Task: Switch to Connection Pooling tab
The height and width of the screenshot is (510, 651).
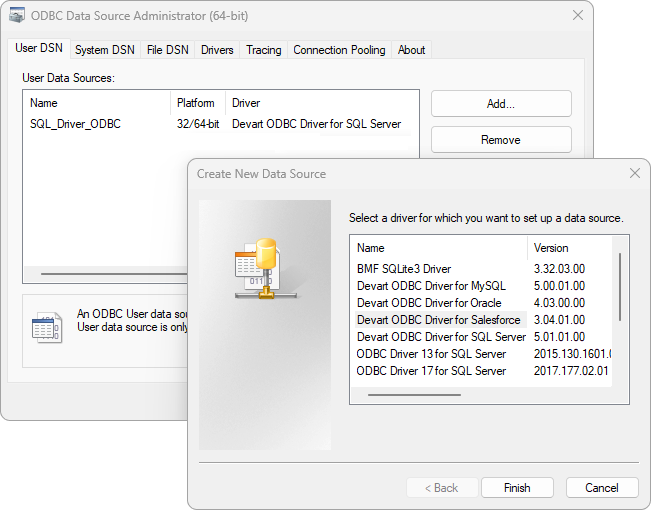Action: click(x=339, y=50)
